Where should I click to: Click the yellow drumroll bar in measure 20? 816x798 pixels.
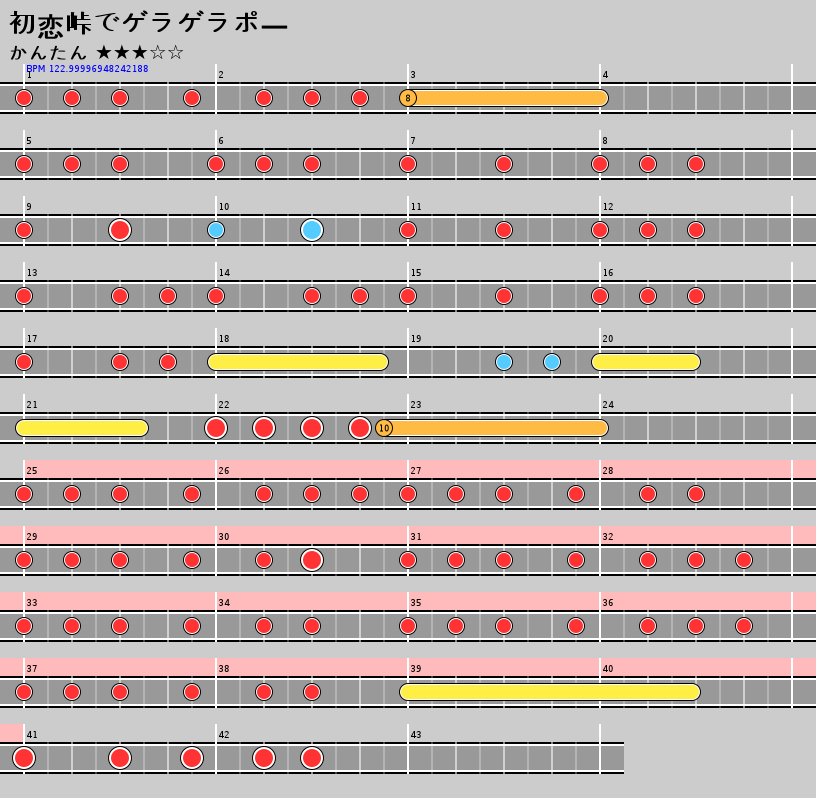click(646, 362)
